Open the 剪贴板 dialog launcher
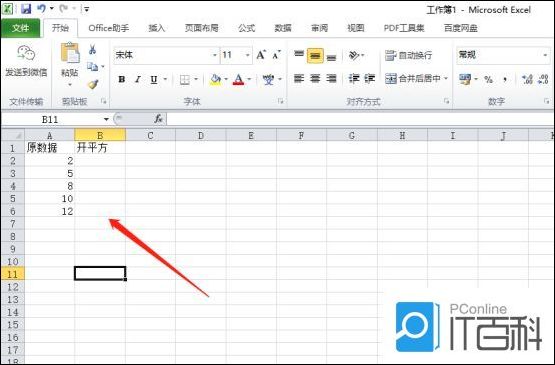The image size is (555, 365). [x=104, y=102]
